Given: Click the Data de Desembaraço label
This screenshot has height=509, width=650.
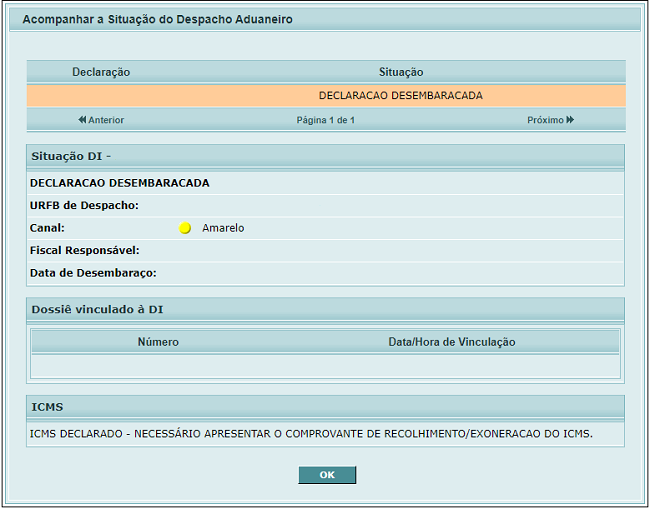Looking at the screenshot, I should click(x=93, y=273).
